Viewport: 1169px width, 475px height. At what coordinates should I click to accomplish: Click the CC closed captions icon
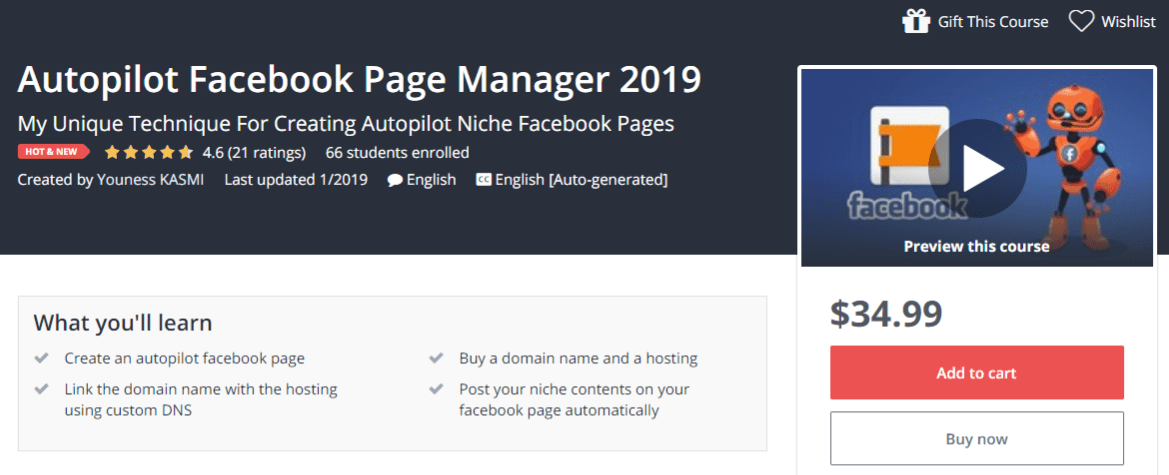click(483, 180)
